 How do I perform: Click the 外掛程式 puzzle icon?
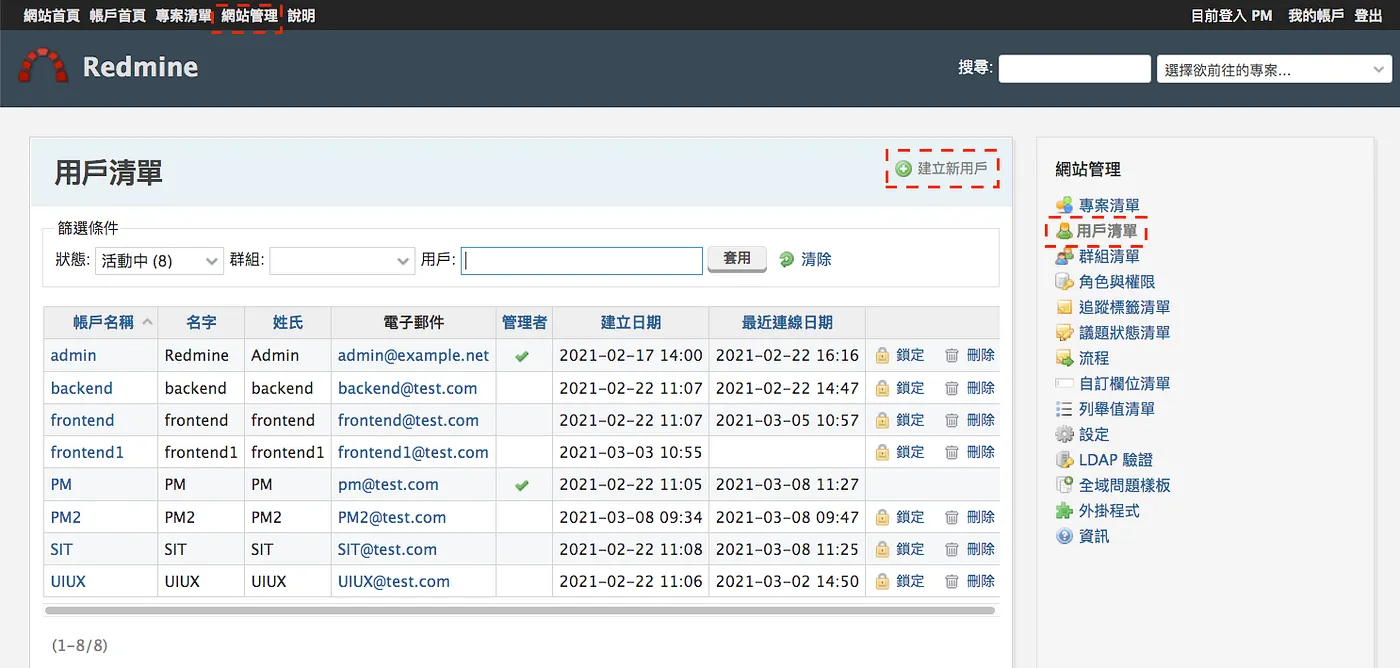coord(1065,511)
